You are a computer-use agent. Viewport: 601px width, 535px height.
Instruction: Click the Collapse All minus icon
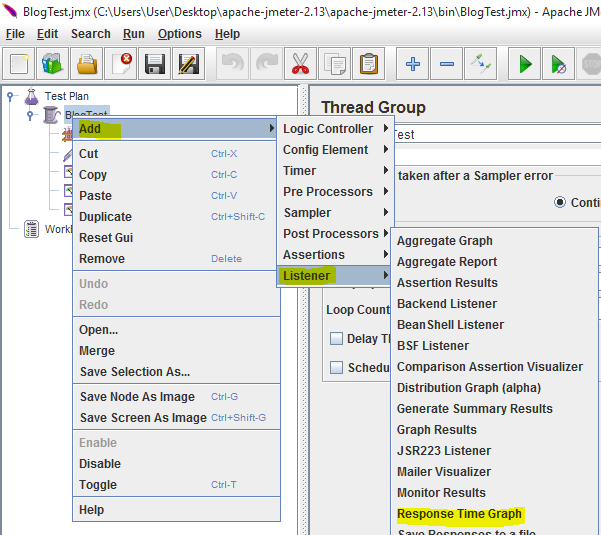point(447,64)
